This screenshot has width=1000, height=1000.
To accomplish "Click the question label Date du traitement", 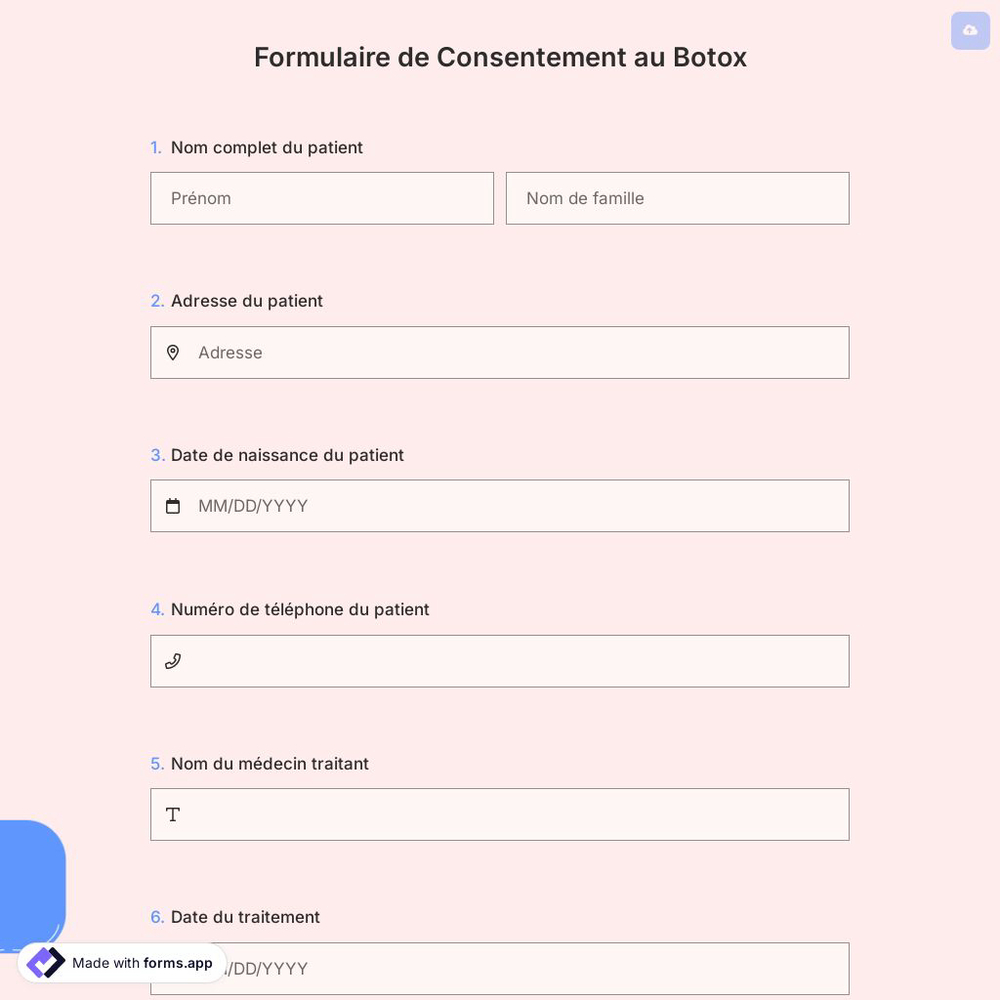I will pyautogui.click(x=245, y=916).
